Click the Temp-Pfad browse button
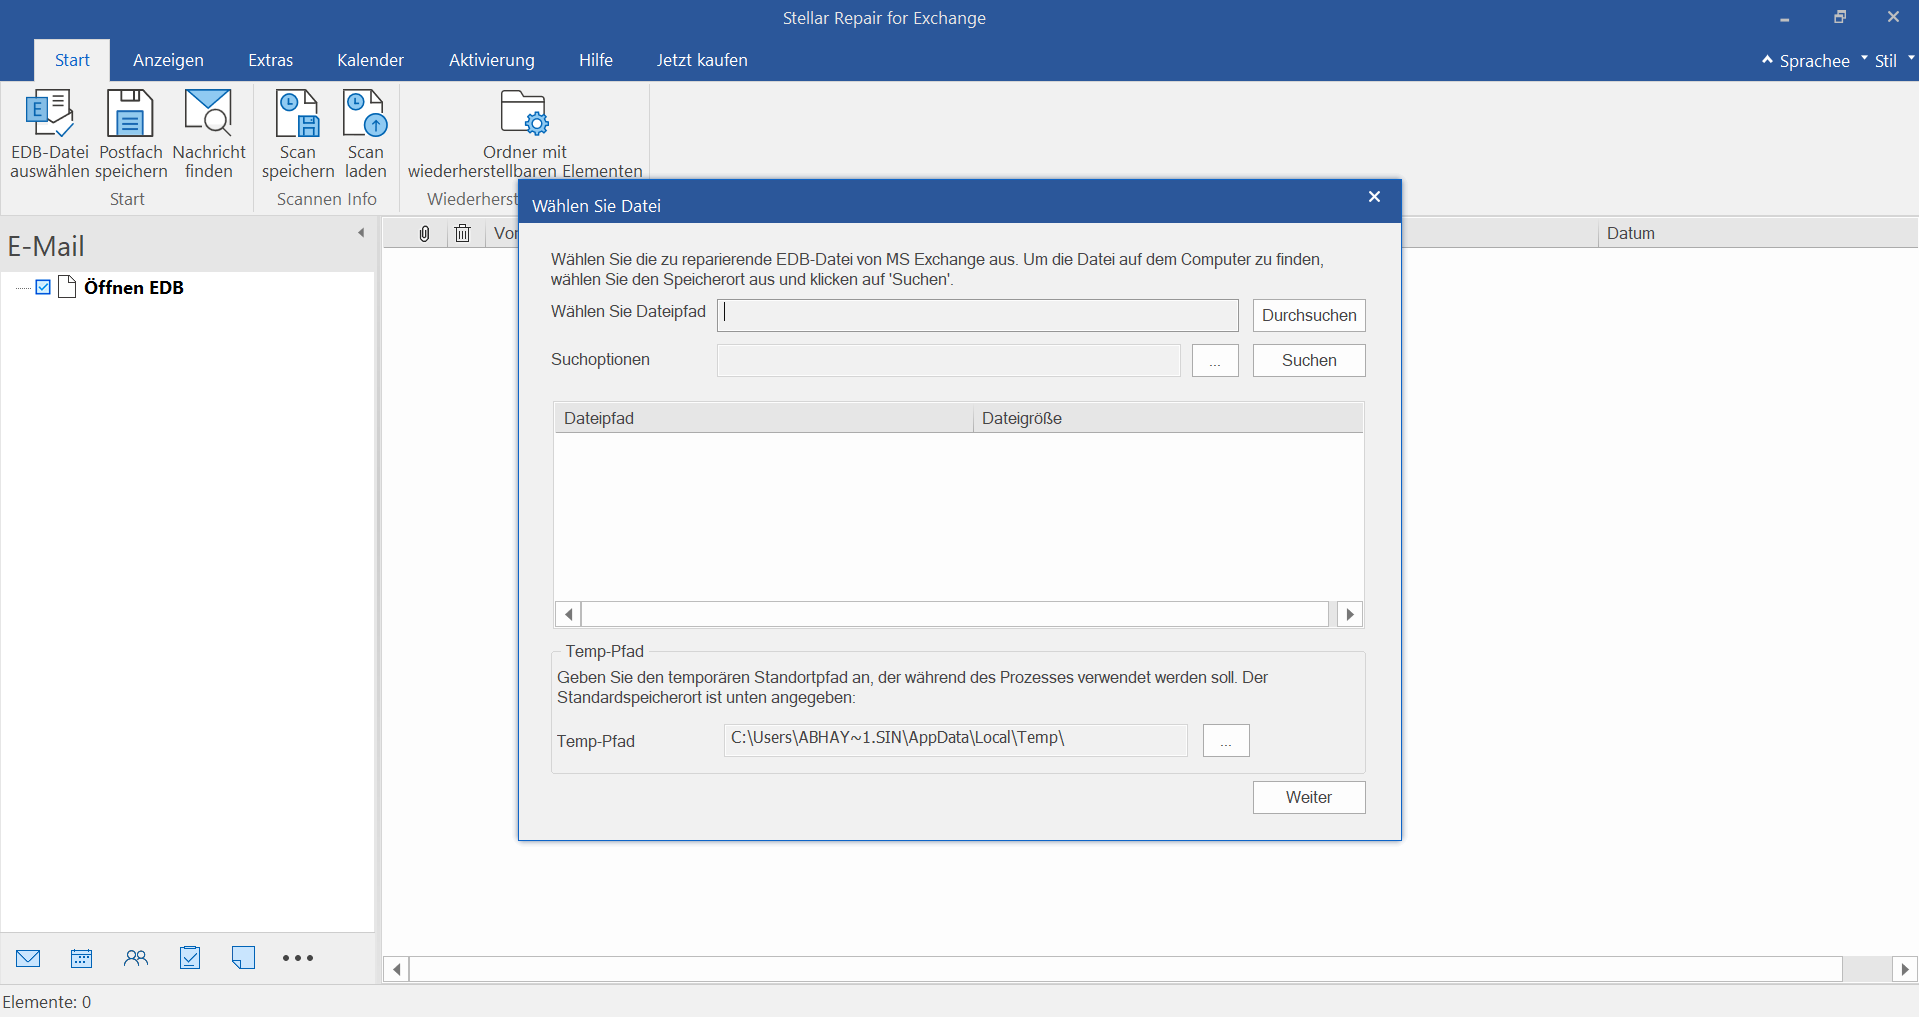The height and width of the screenshot is (1017, 1919). click(x=1225, y=741)
